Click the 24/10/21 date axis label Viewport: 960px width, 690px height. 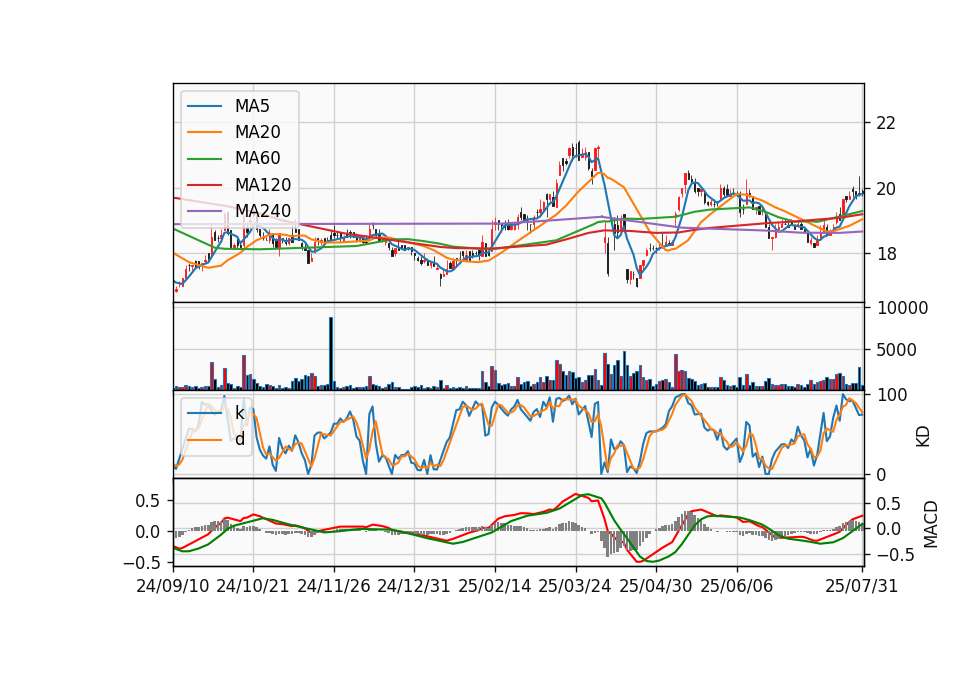pyautogui.click(x=253, y=586)
